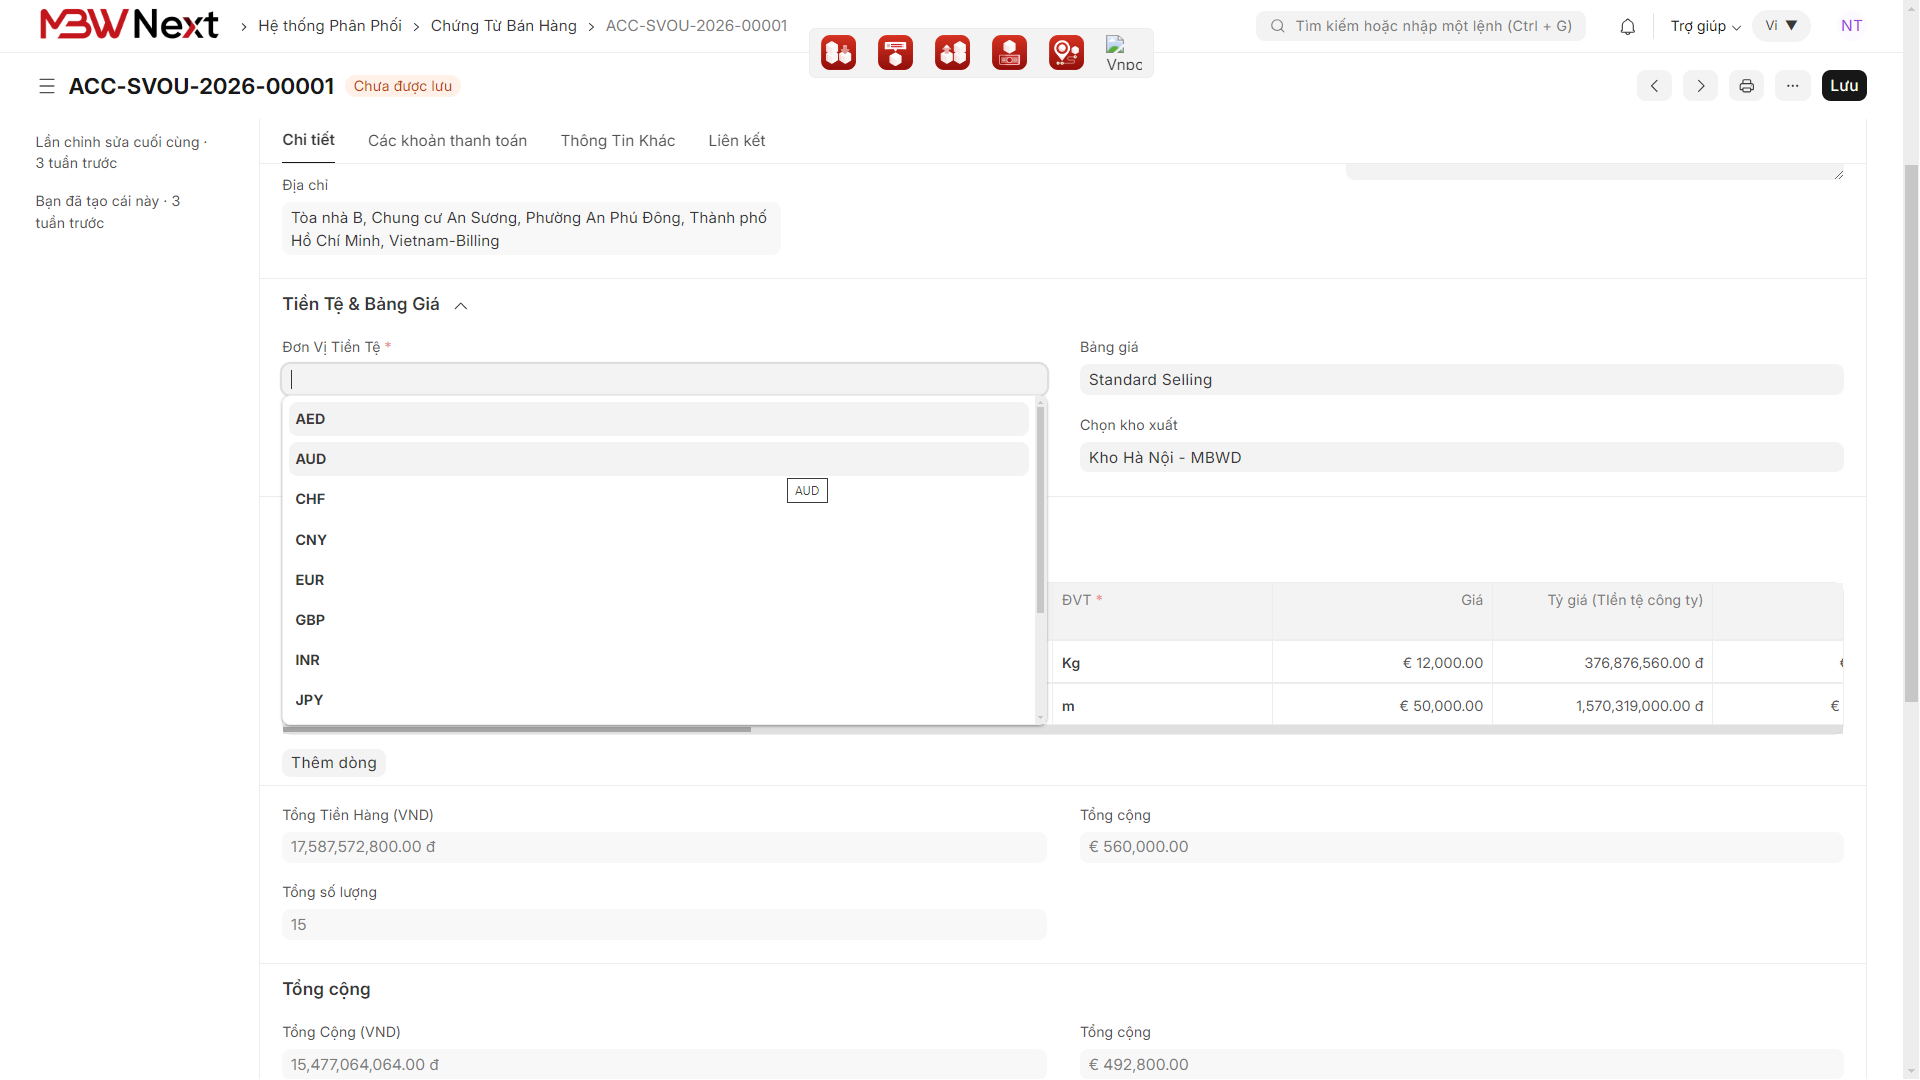This screenshot has width=1920, height=1080.
Task: Open the stock import boxes app icon
Action: pyautogui.click(x=838, y=52)
